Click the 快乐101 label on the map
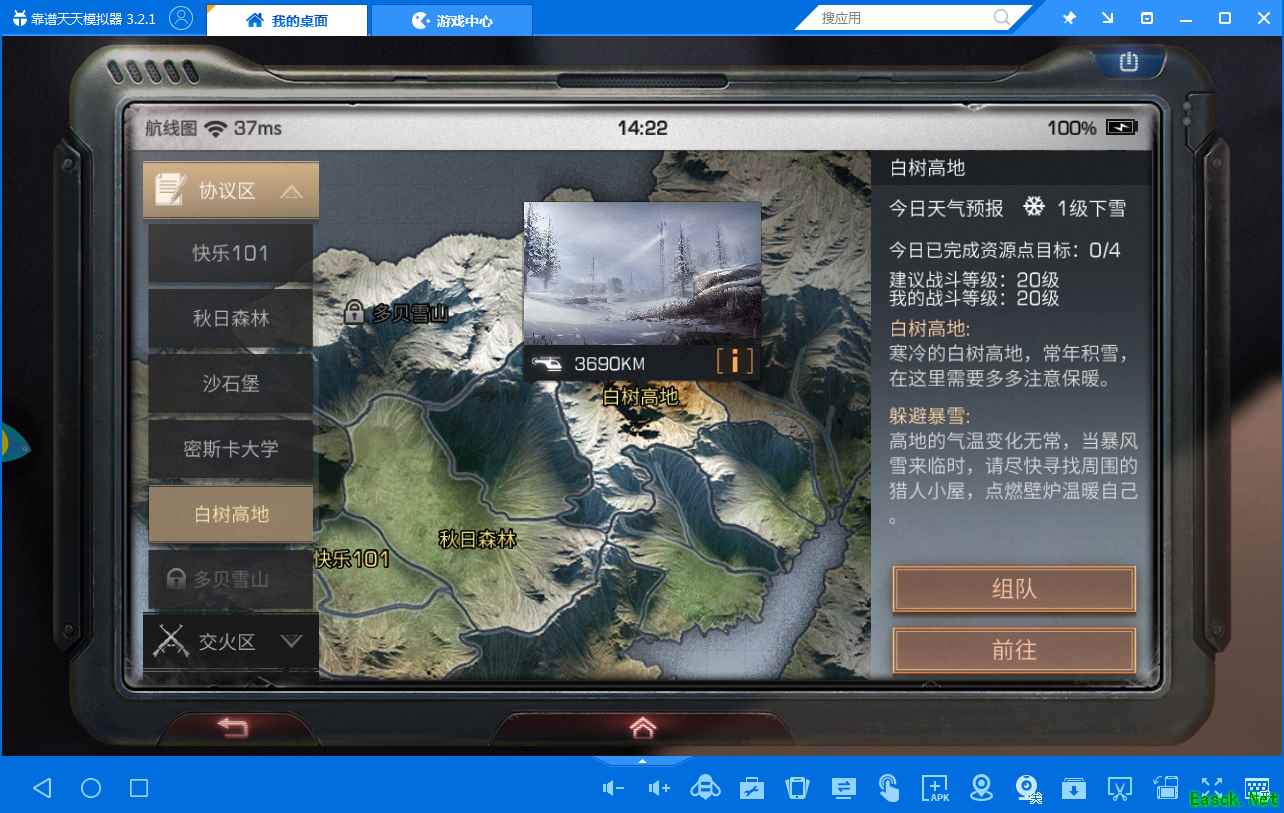This screenshot has width=1284, height=813. (352, 559)
